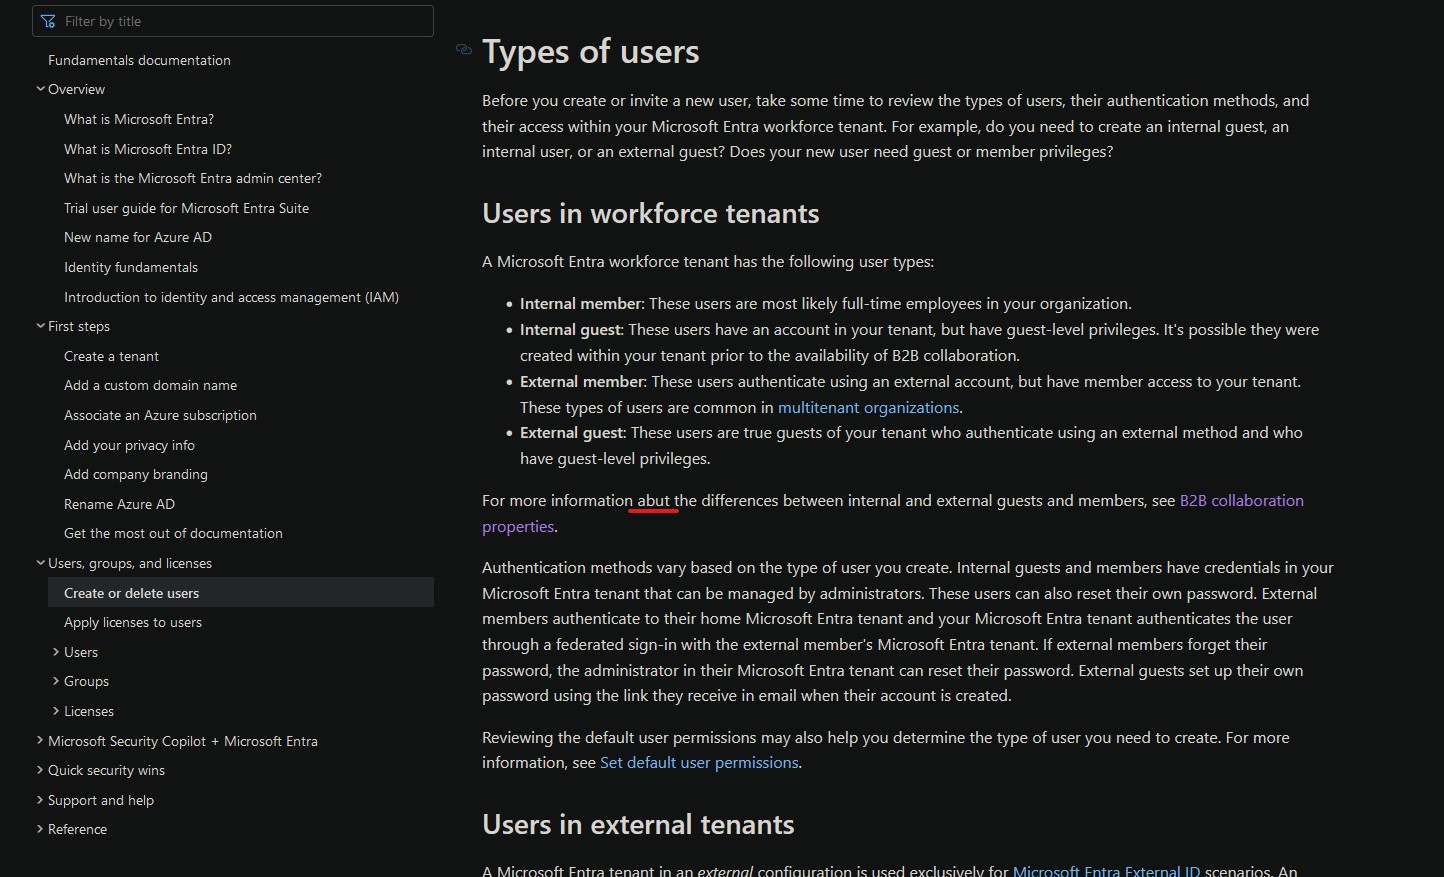Open What is Microsoft Entra? article

click(x=139, y=119)
